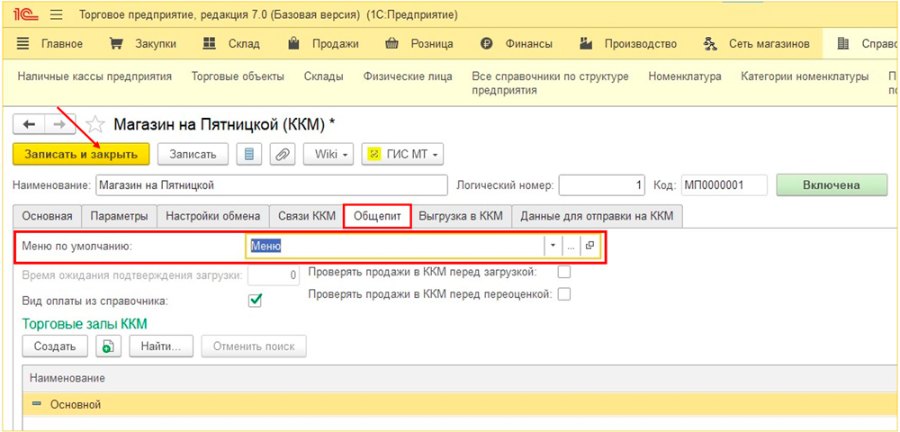Switch to the Основная tab

[x=47, y=216]
